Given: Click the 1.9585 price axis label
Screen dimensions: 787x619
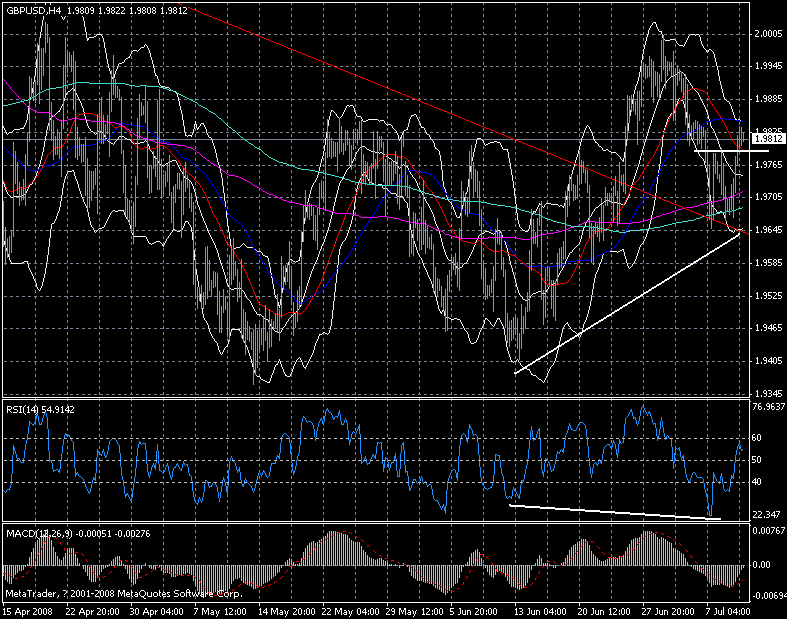Looking at the screenshot, I should [x=768, y=263].
